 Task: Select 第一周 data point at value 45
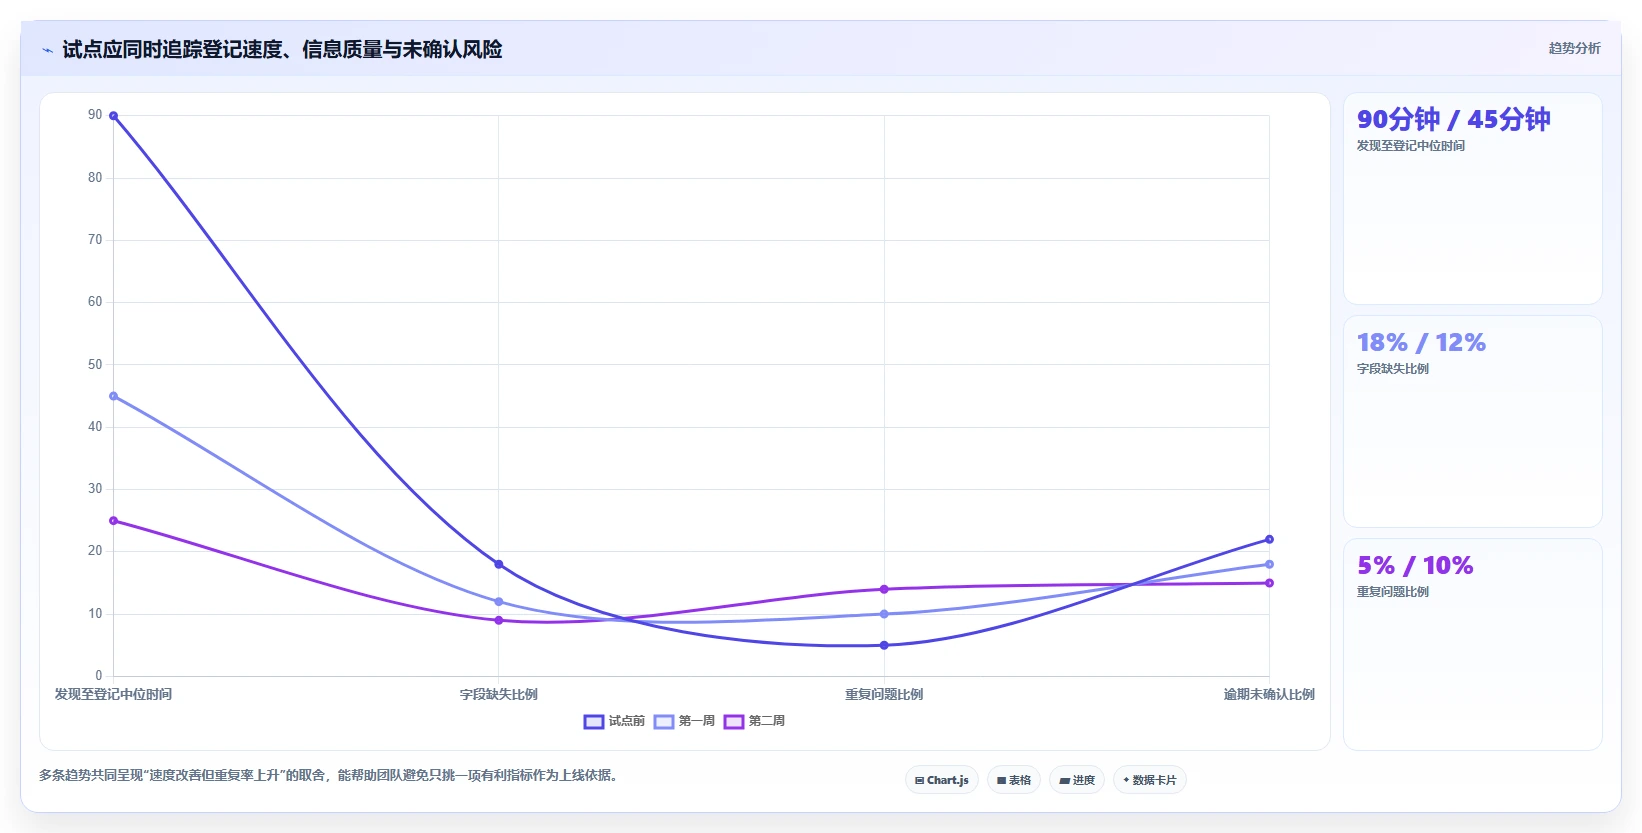click(x=113, y=396)
